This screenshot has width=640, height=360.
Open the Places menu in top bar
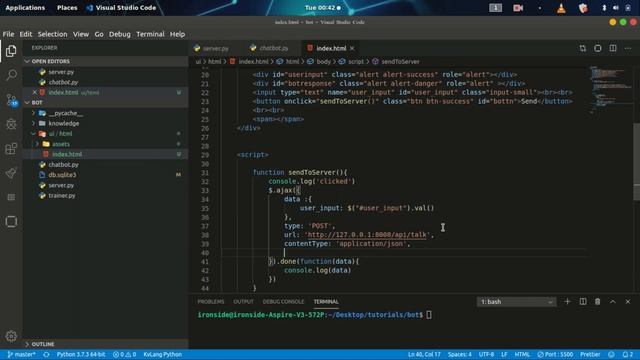tap(67, 8)
